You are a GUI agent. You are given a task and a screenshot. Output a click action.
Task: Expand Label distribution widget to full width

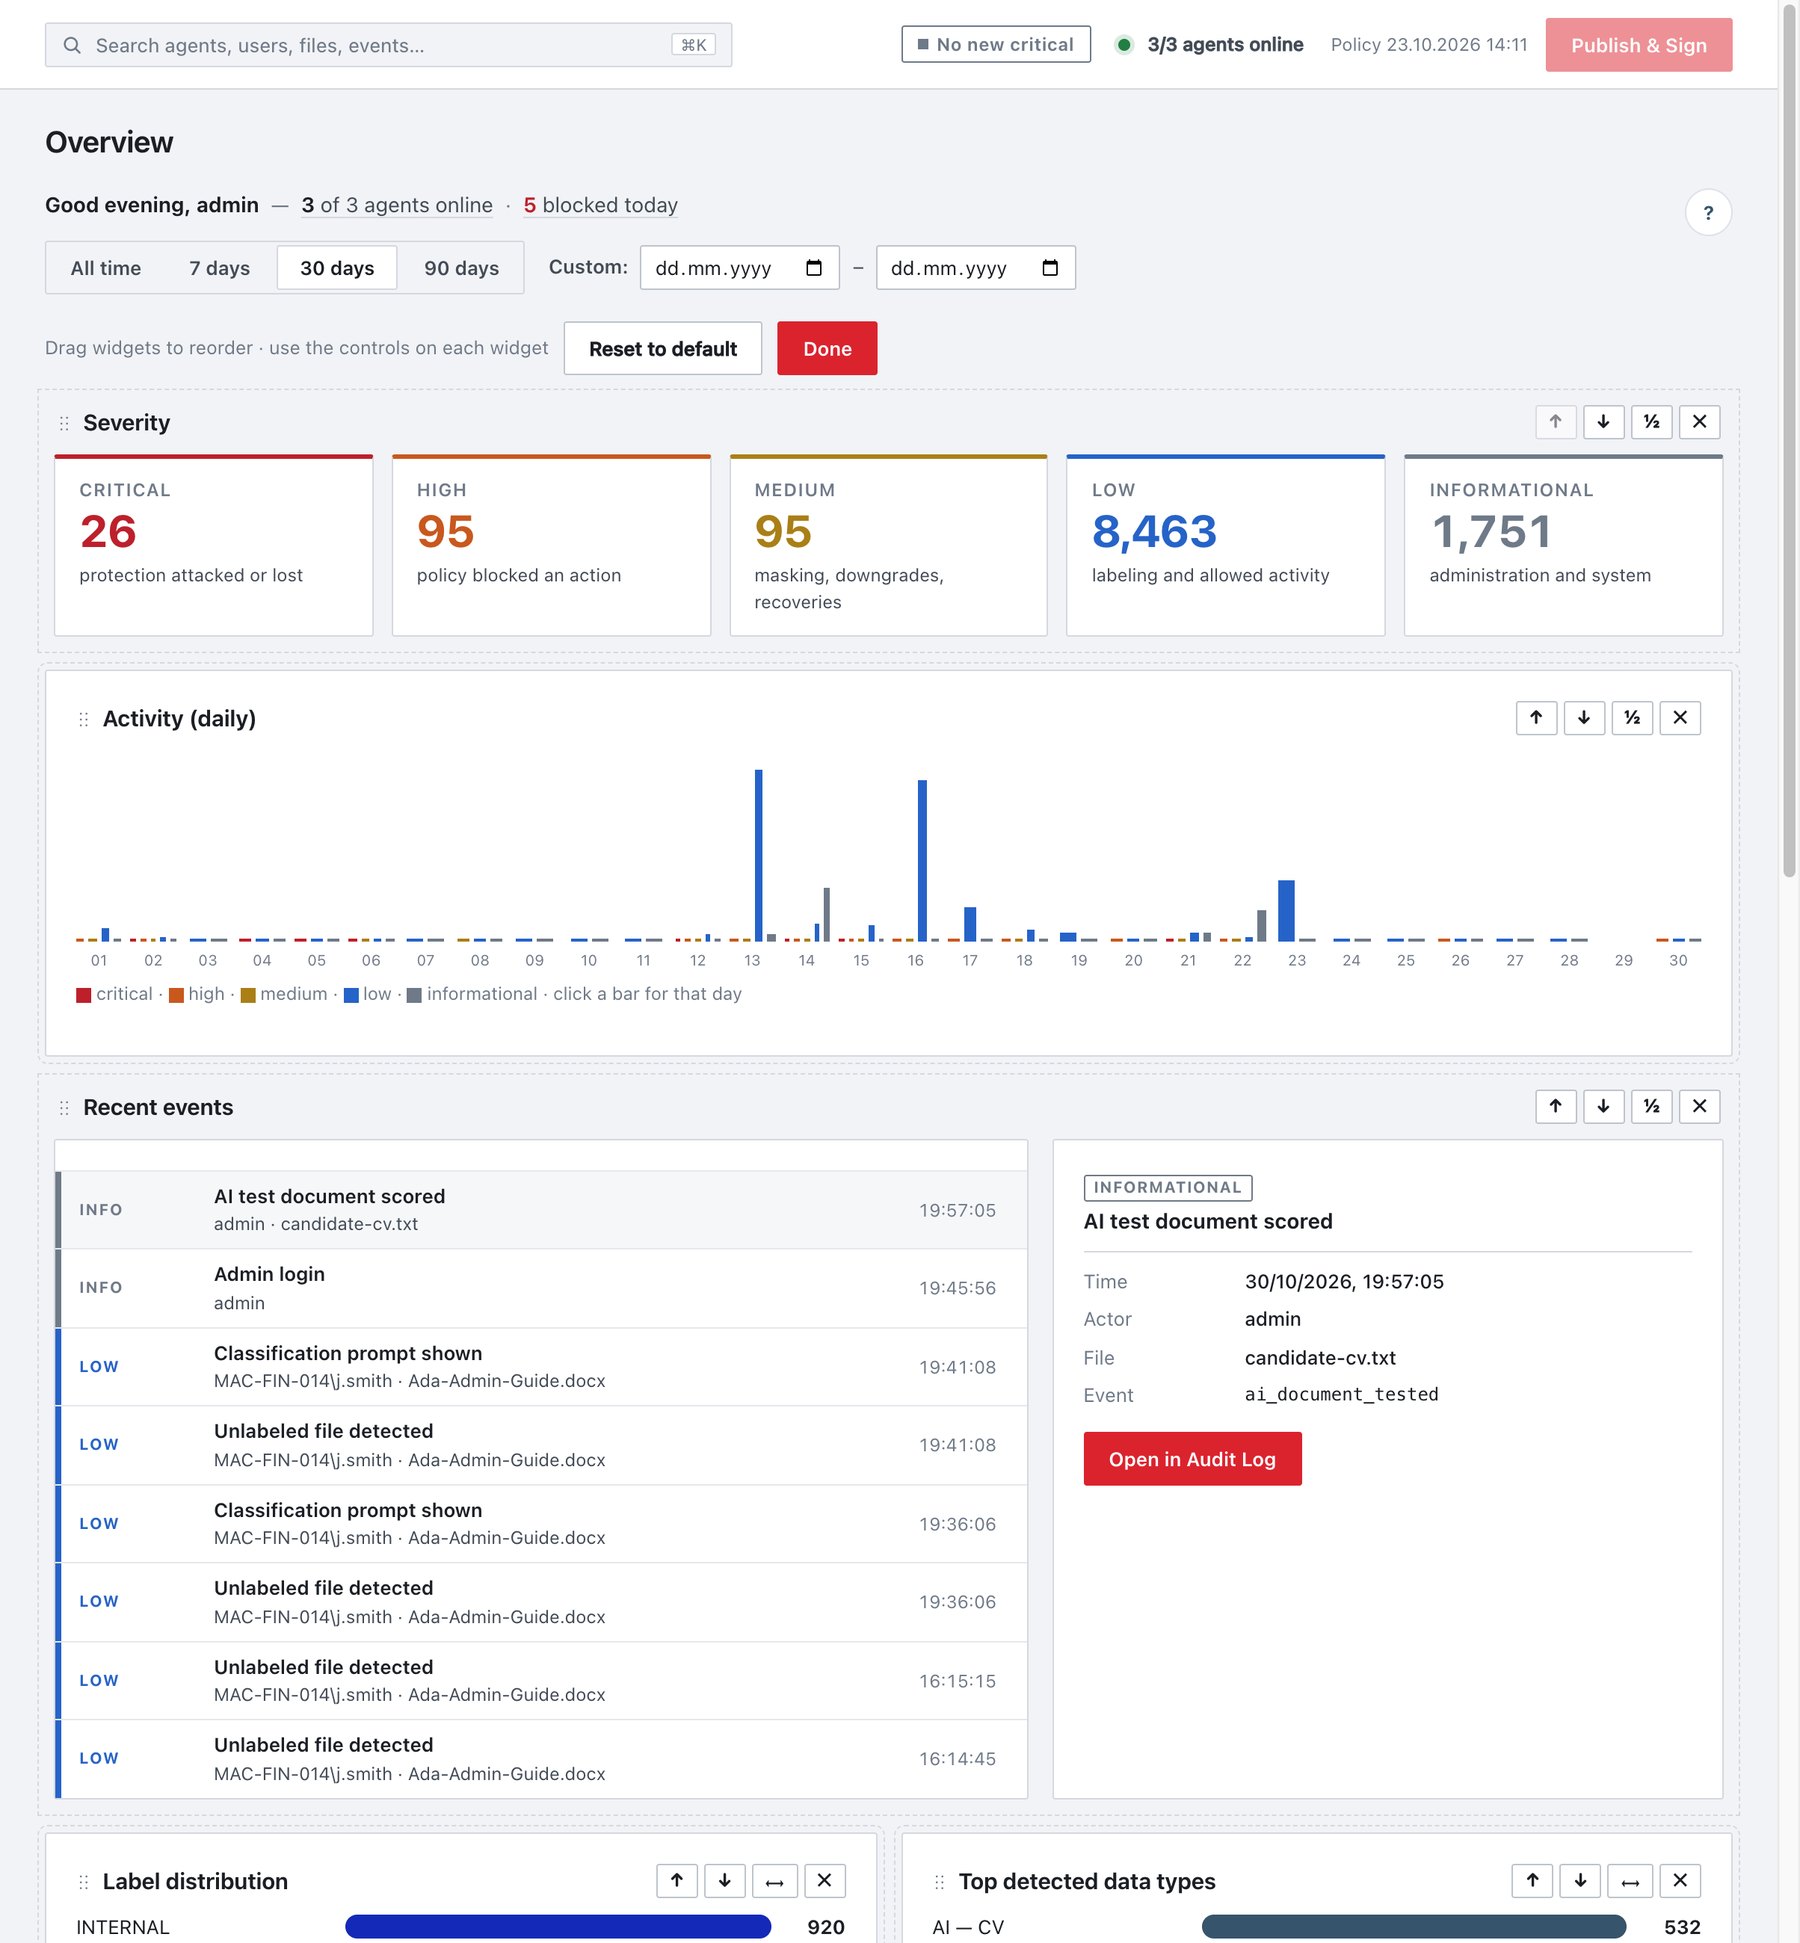774,1881
